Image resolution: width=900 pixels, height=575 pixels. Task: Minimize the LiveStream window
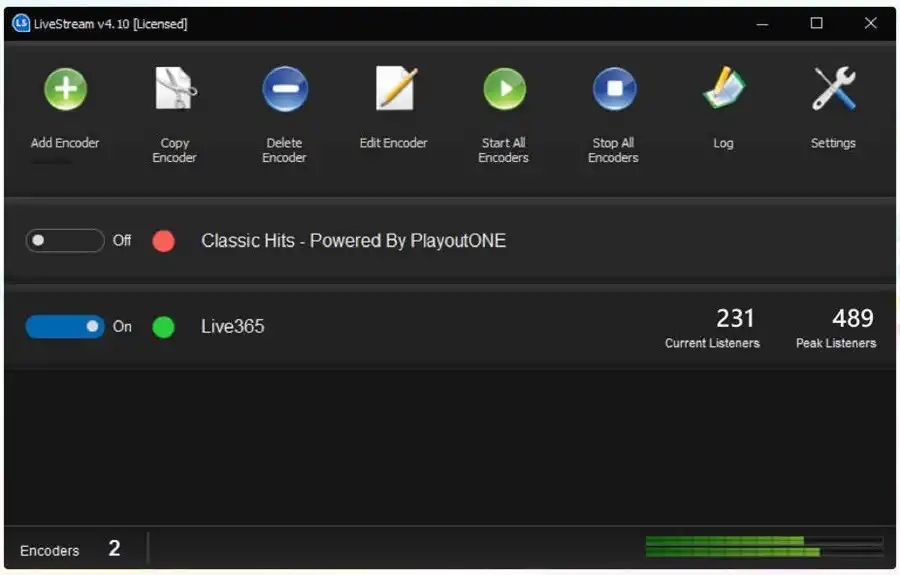click(x=762, y=24)
